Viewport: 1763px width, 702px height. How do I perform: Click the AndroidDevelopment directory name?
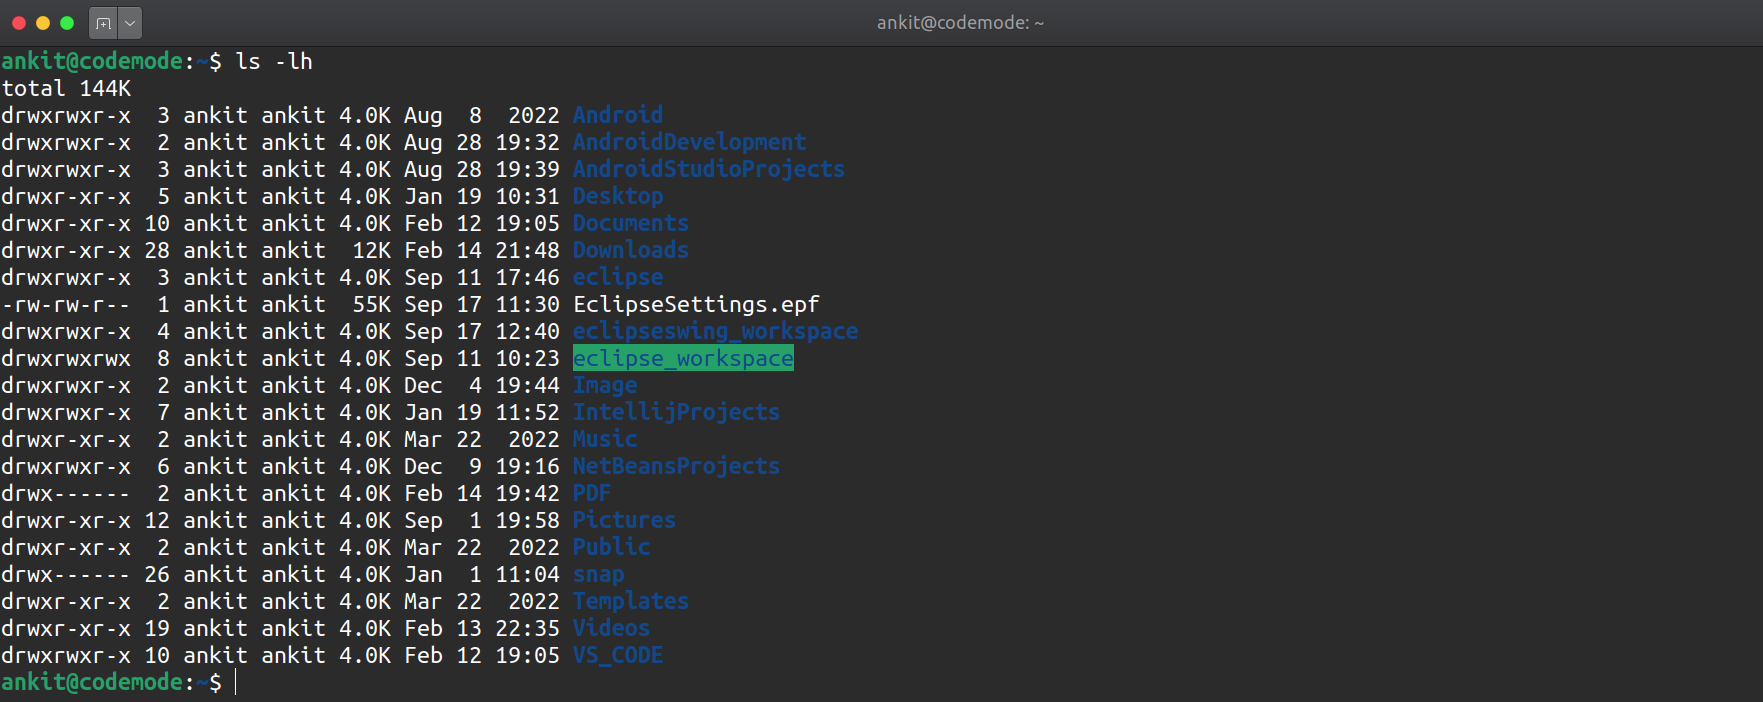[x=689, y=142]
